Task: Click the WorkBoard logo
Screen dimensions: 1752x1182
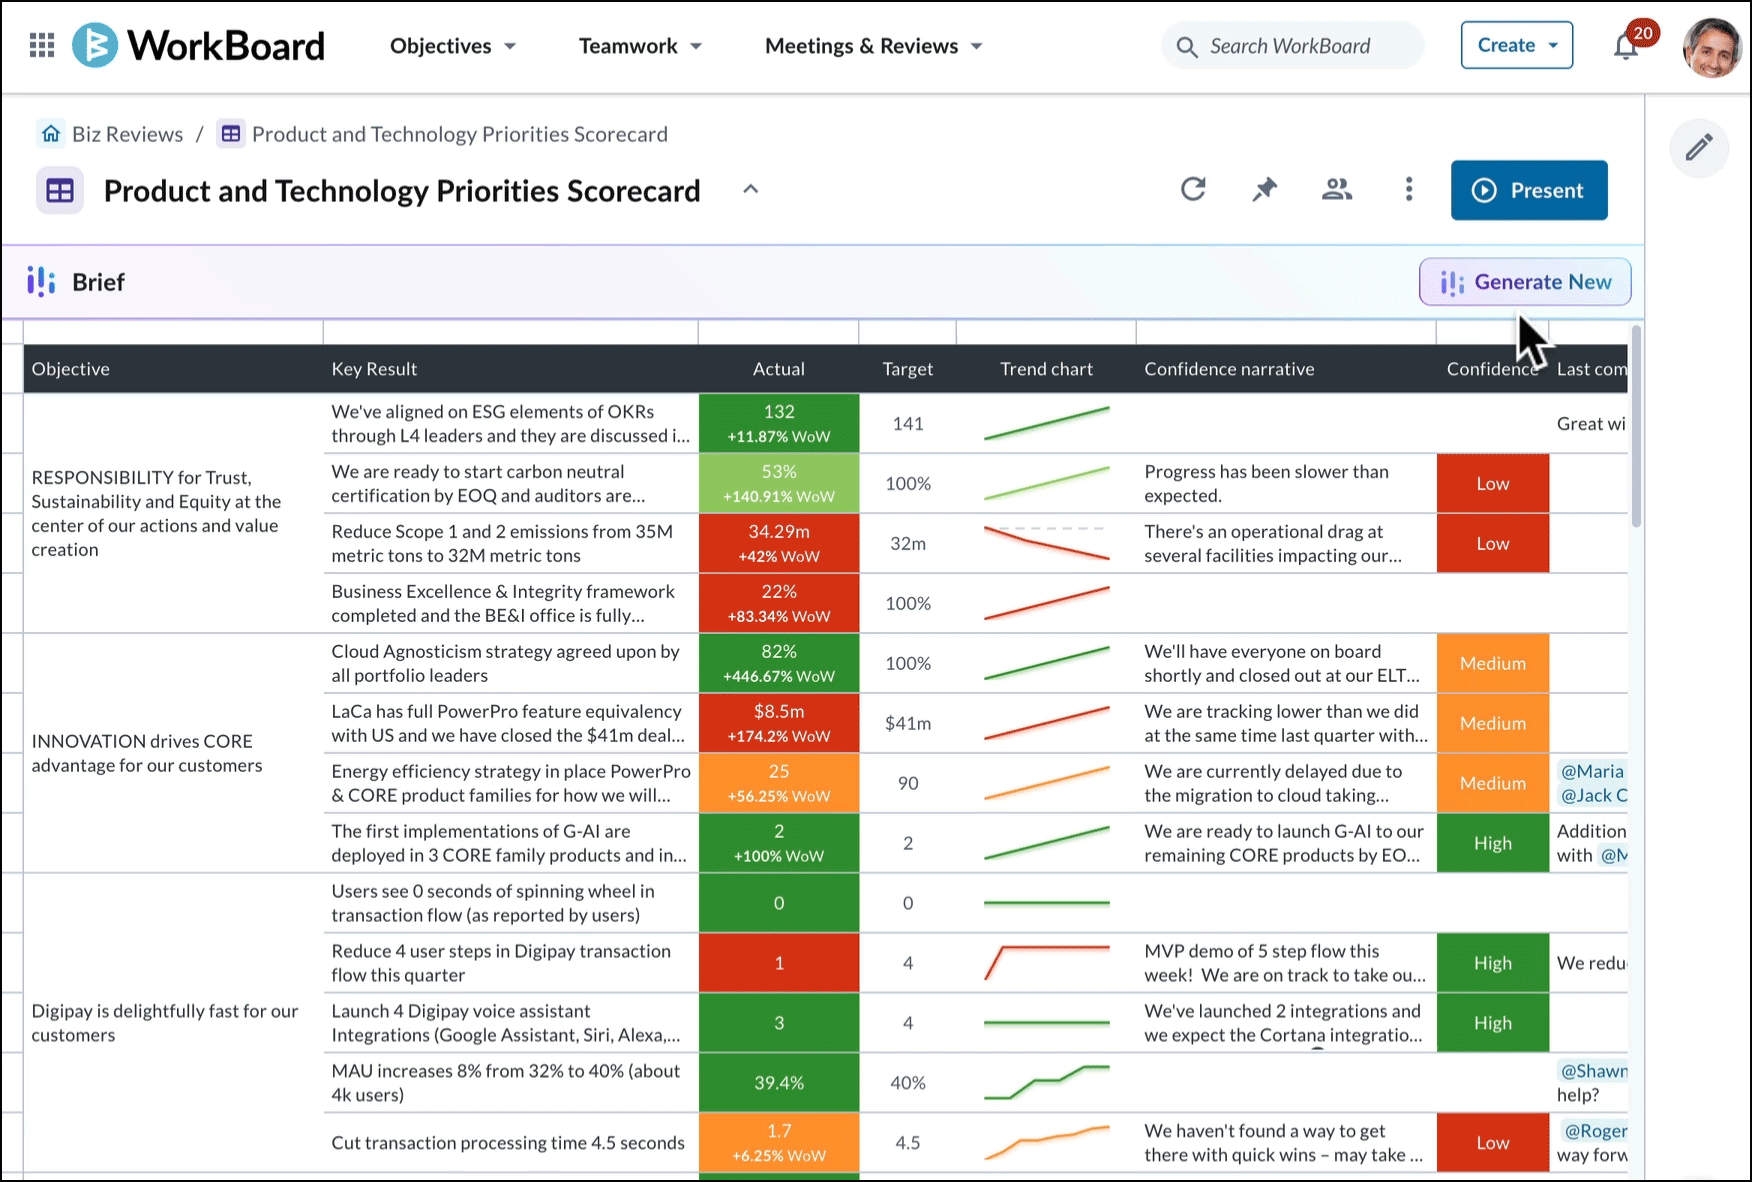Action: 198,45
